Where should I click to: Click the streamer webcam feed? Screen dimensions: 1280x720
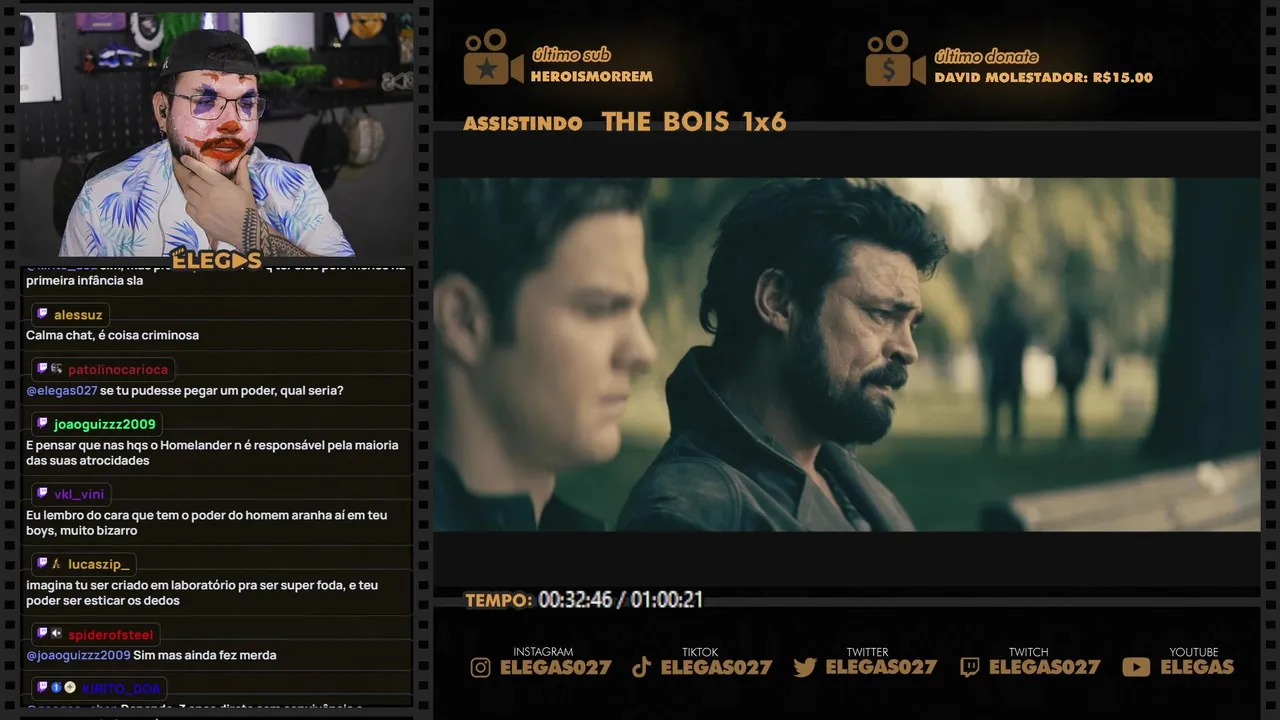tap(216, 134)
